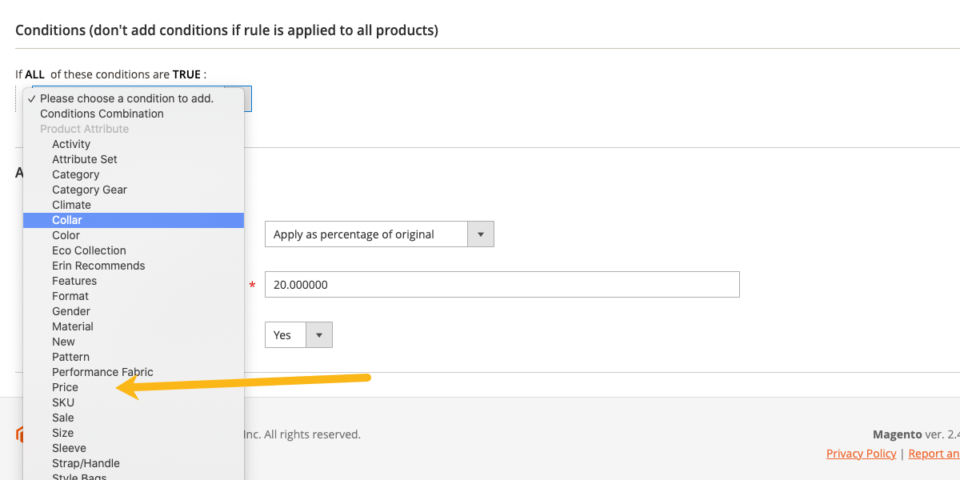Select Erin Recommends option
Screen dimensions: 960x480
point(98,266)
